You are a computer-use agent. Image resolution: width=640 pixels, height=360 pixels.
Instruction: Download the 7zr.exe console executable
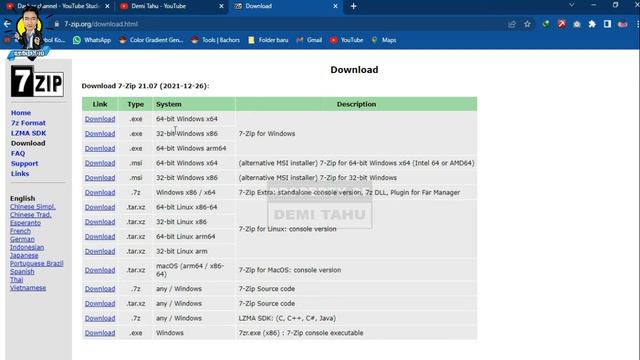100,333
